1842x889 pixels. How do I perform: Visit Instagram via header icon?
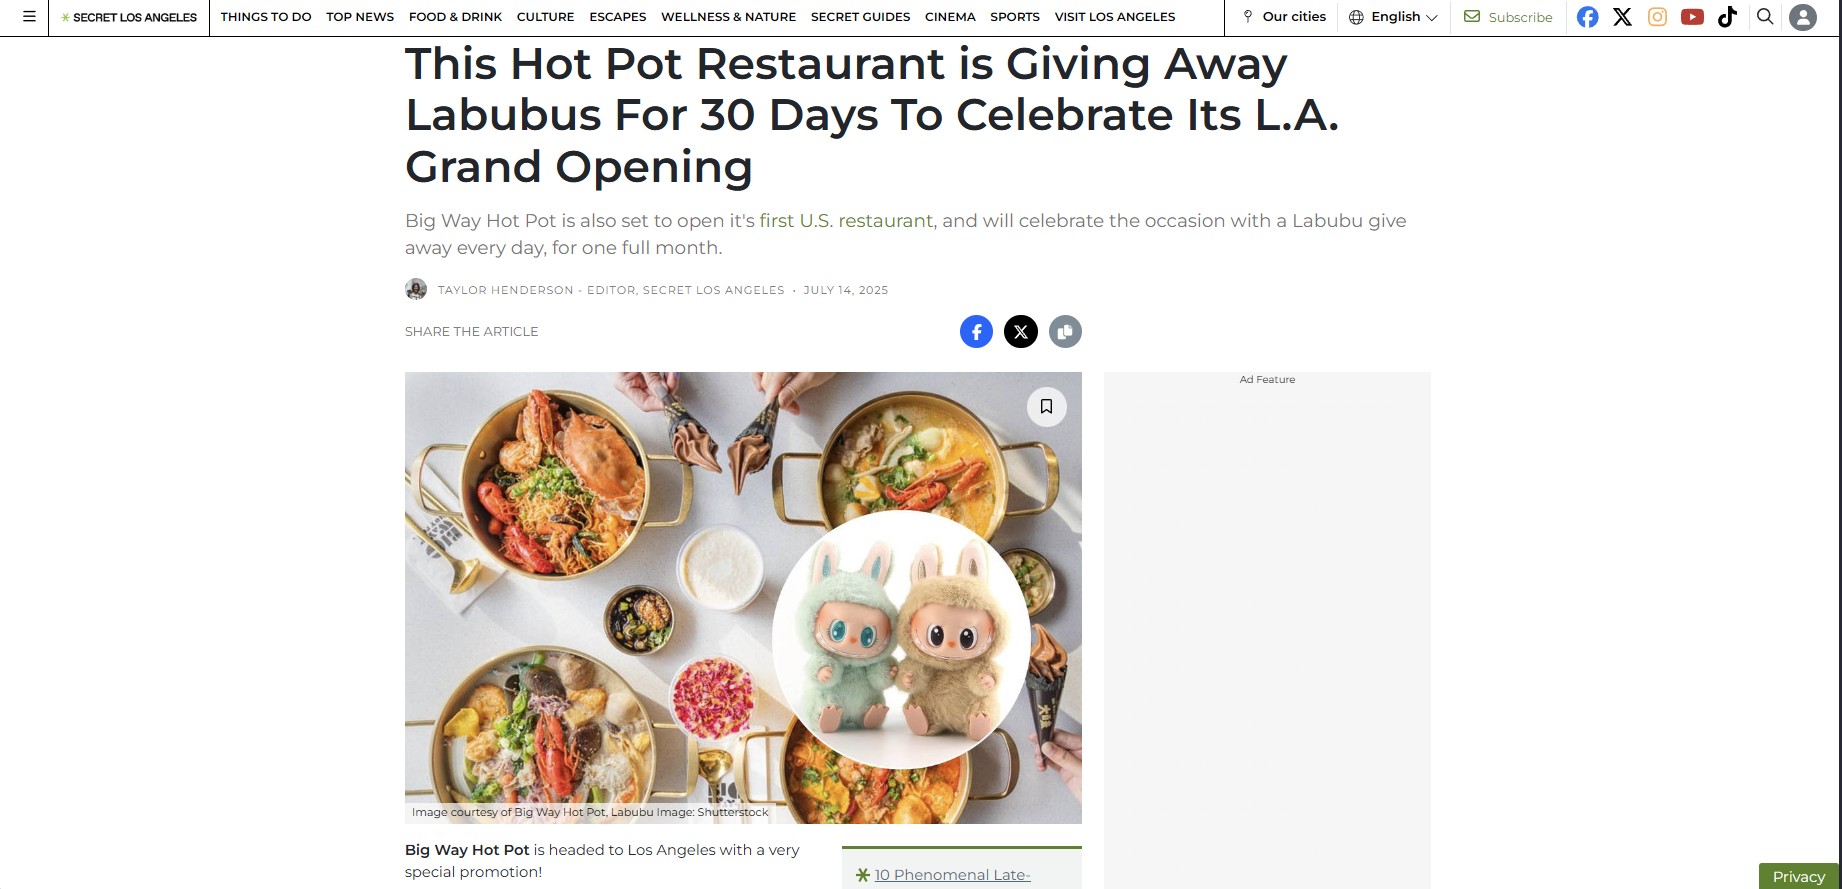point(1657,17)
